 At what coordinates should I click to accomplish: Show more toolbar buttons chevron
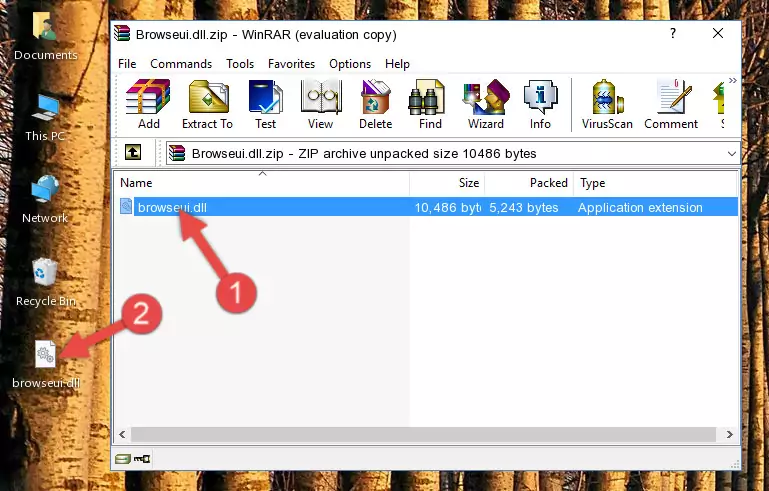tap(732, 80)
